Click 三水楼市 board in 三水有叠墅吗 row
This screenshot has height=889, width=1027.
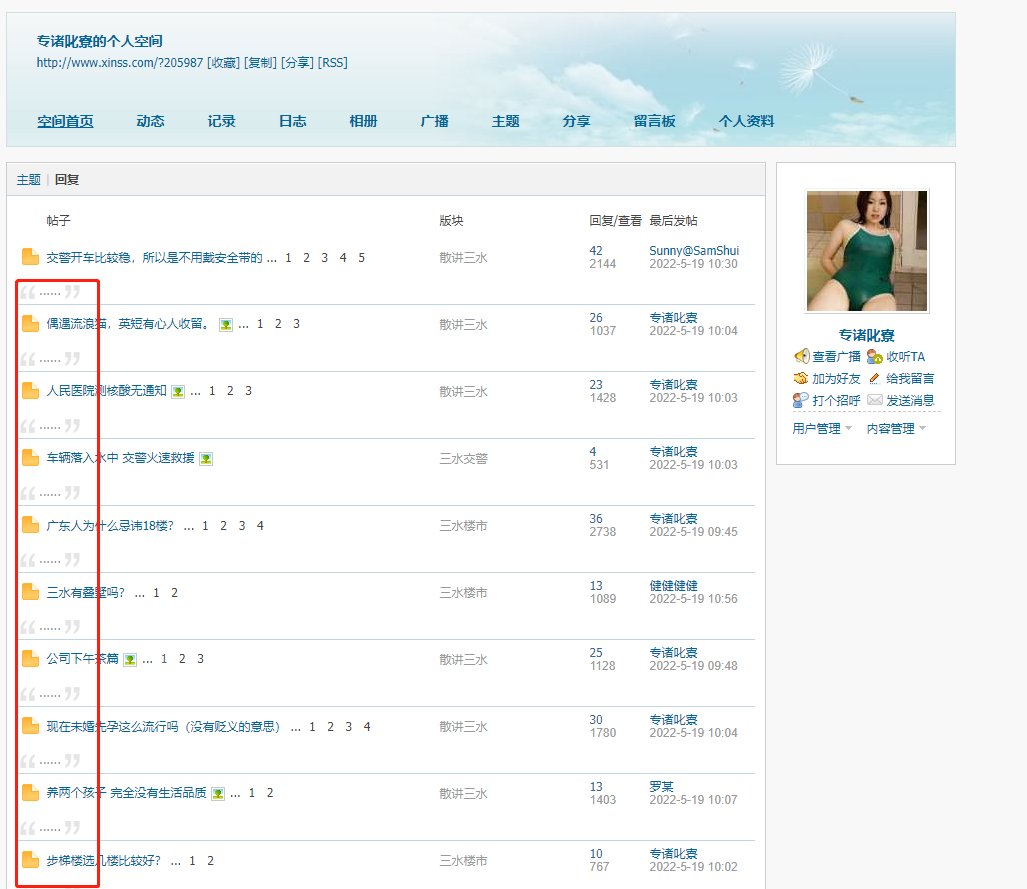pos(464,593)
